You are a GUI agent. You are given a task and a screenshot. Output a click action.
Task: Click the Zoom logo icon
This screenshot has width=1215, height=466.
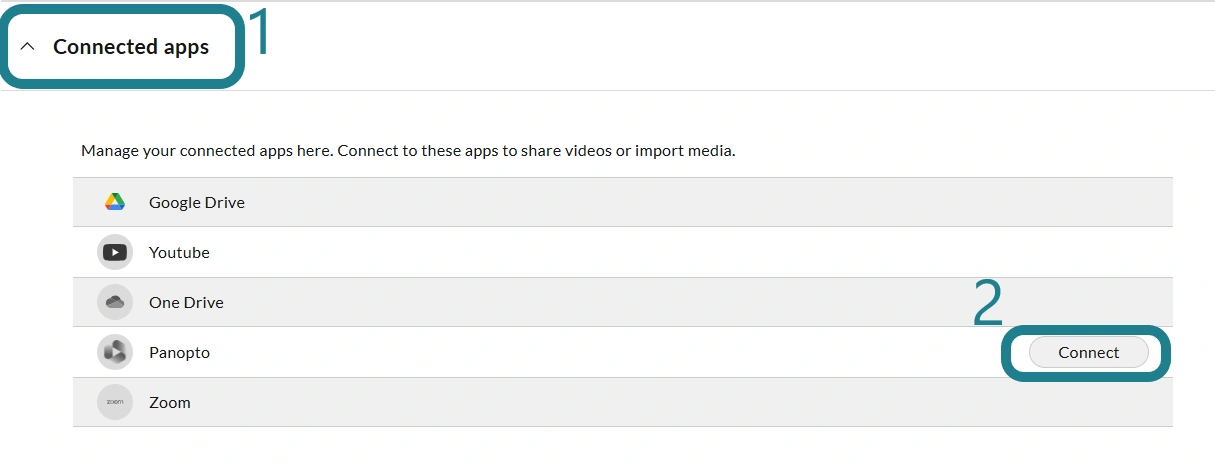115,402
